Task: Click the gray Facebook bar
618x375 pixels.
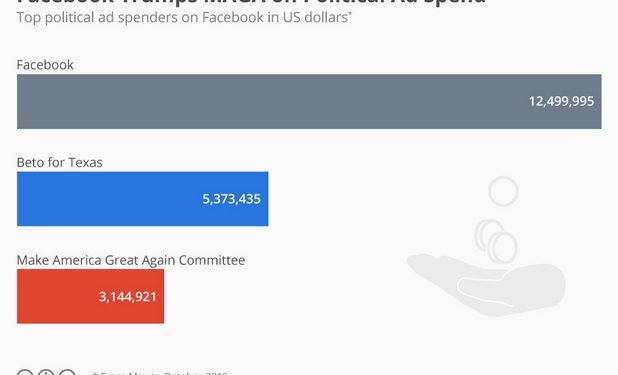Action: pos(309,101)
